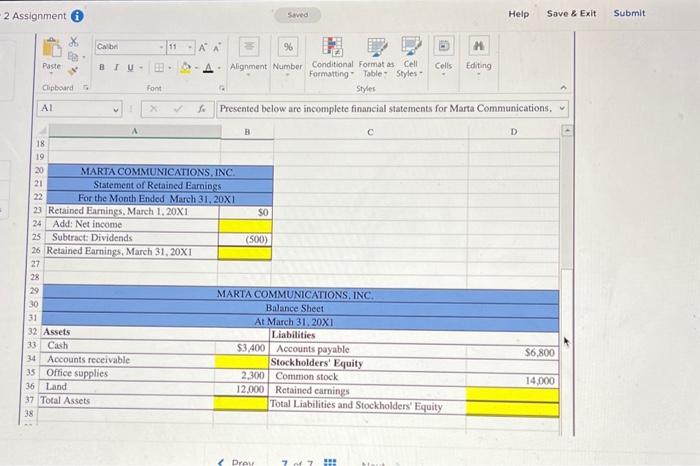Click Save & Exit
Viewport: 700px width, 466px height.
tap(571, 13)
